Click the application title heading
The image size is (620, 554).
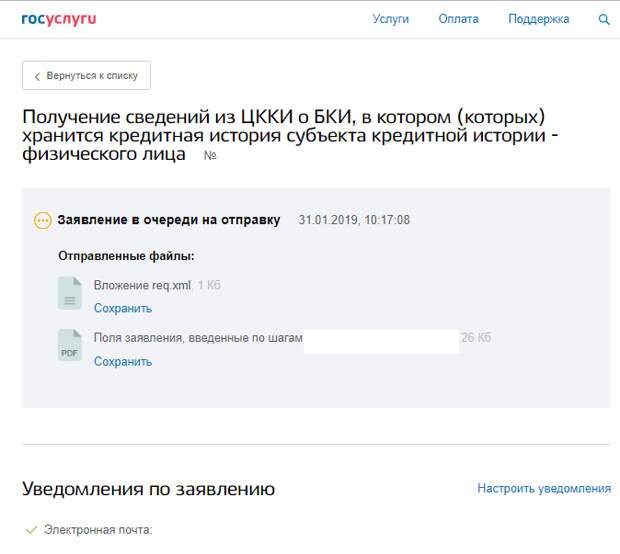click(x=291, y=135)
